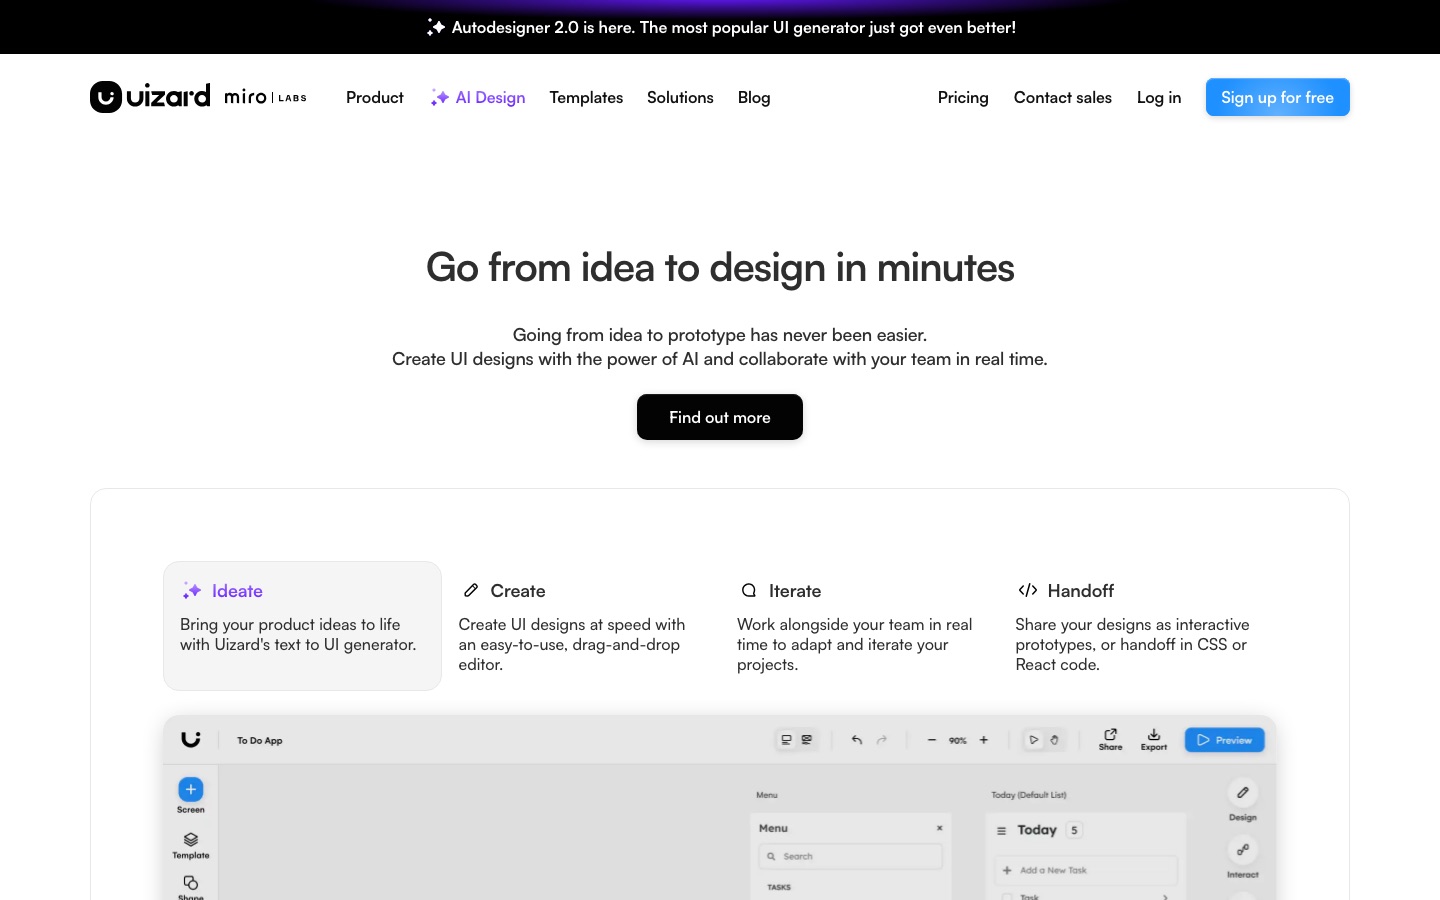Image resolution: width=1440 pixels, height=900 pixels.
Task: Select the Ideate tab card
Action: [302, 626]
